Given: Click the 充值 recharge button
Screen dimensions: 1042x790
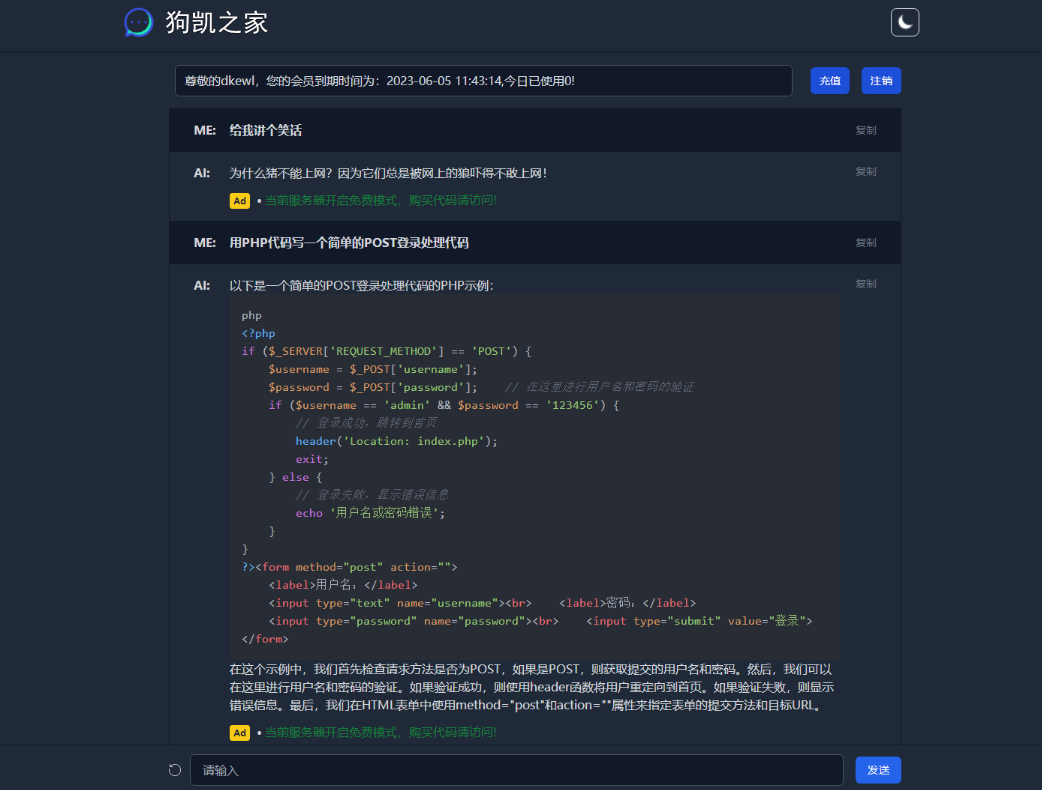Looking at the screenshot, I should tap(829, 80).
